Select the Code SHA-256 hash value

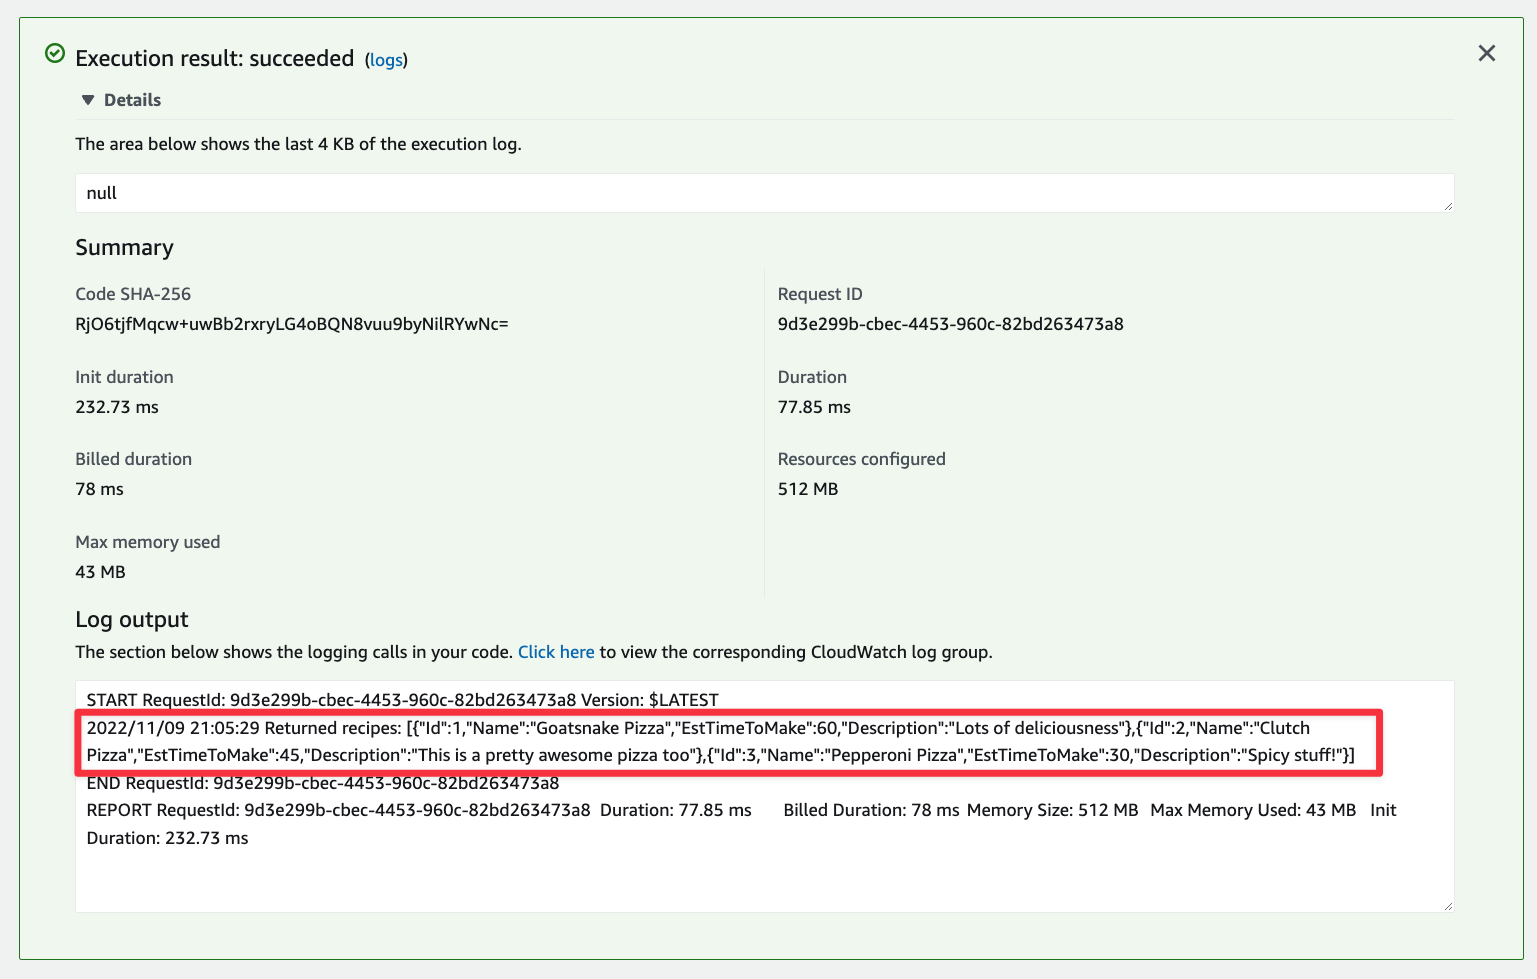292,324
